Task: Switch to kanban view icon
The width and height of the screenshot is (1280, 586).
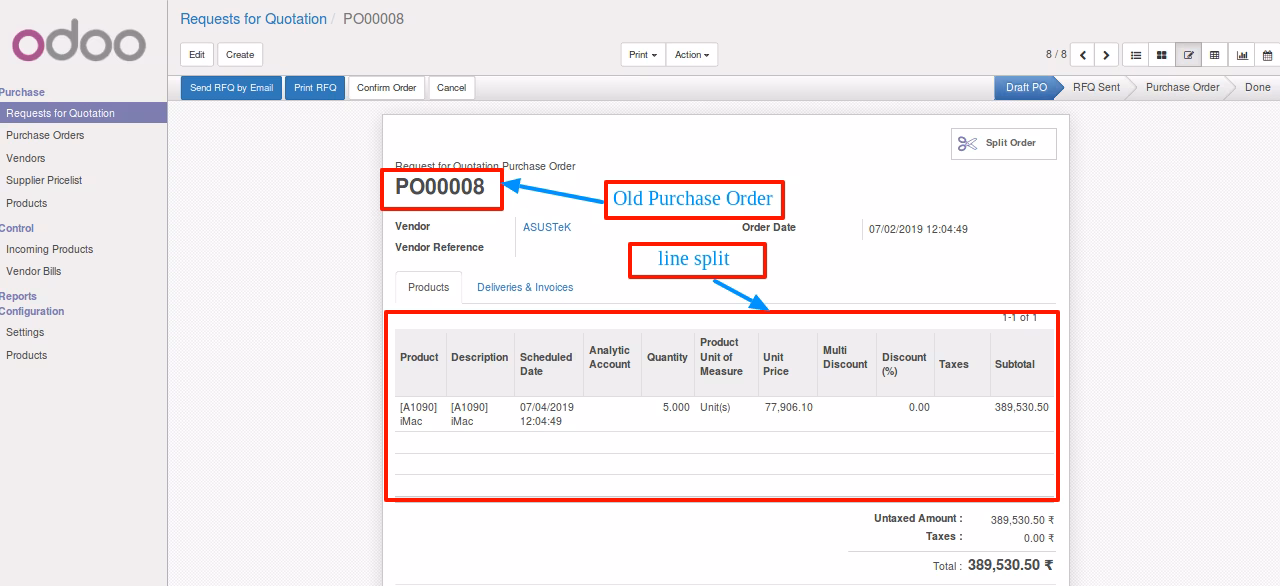Action: (x=1161, y=55)
